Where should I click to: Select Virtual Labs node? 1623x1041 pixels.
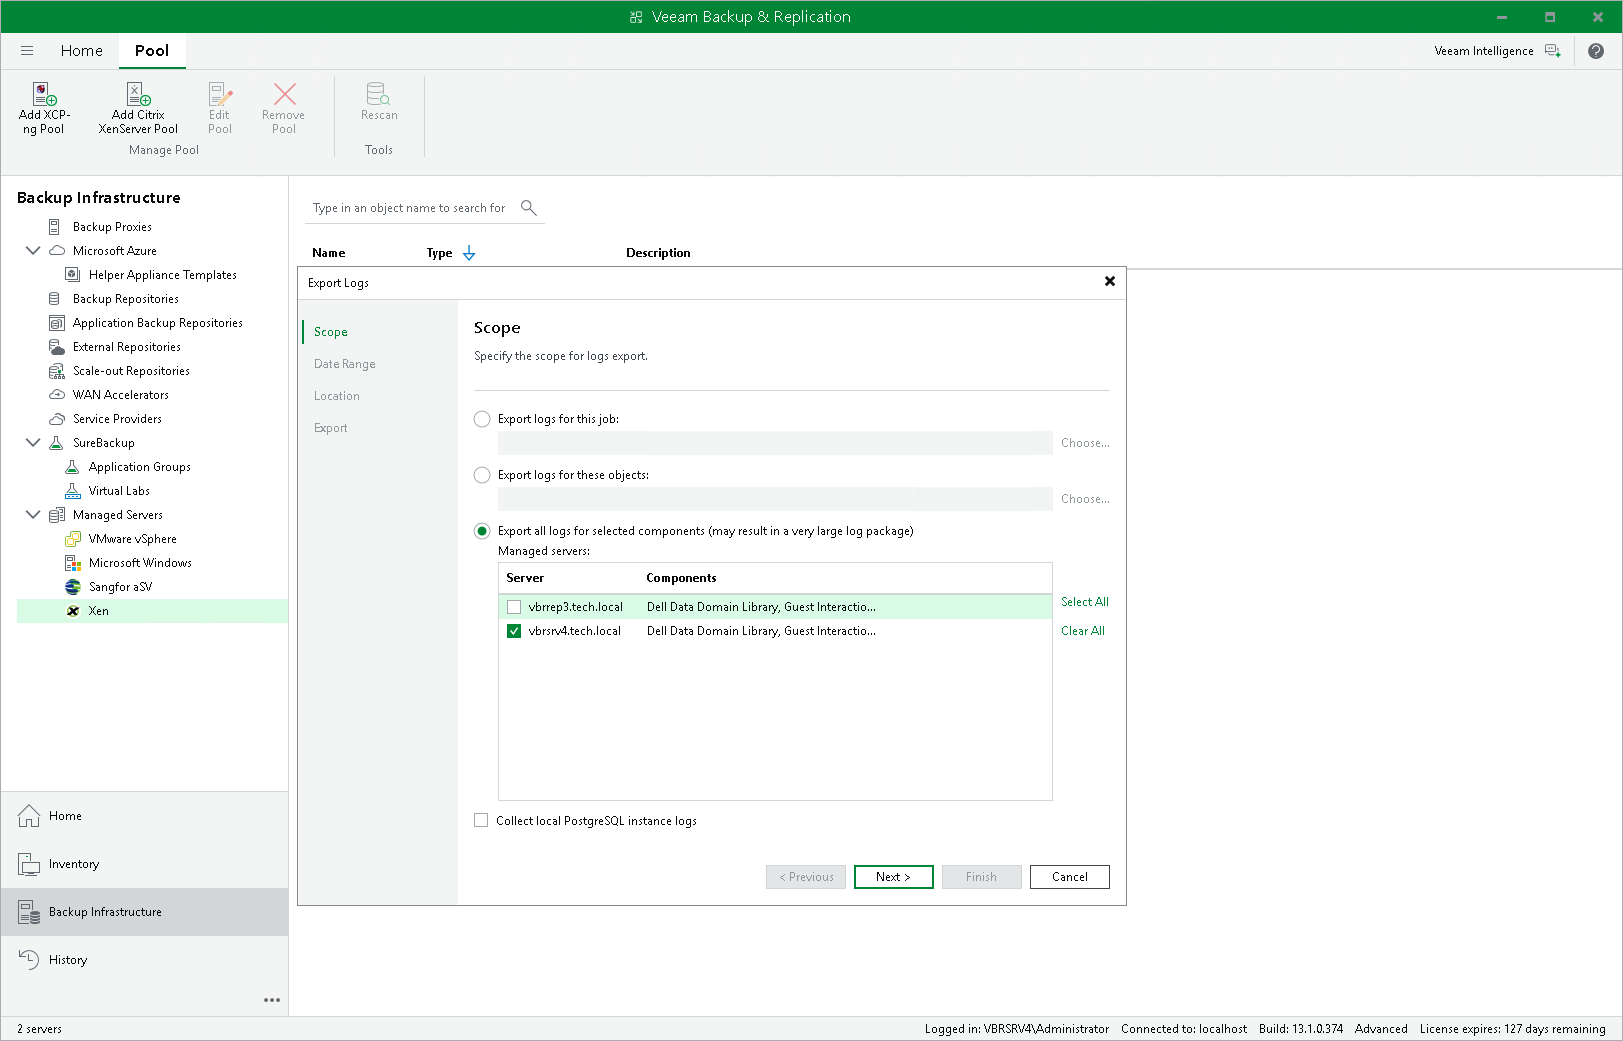click(118, 491)
